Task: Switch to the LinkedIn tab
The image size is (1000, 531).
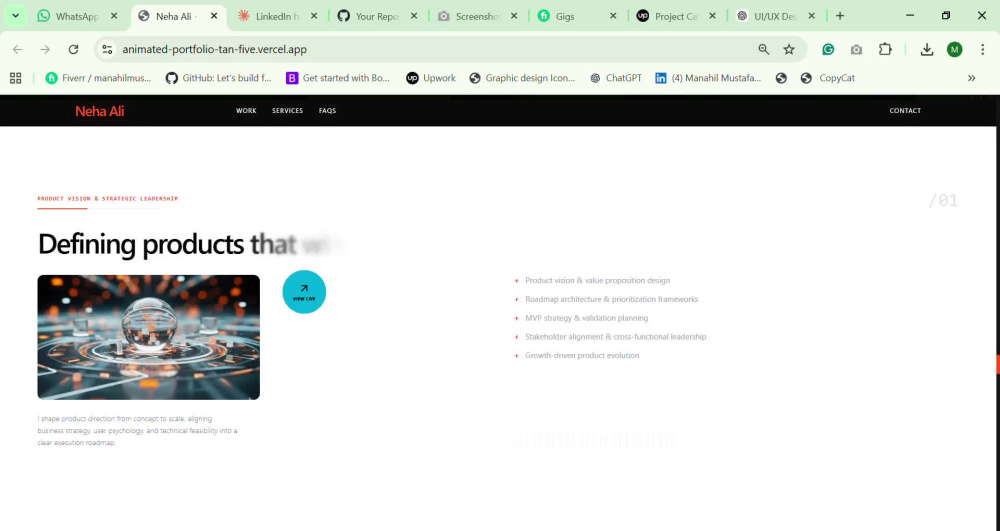Action: [275, 17]
